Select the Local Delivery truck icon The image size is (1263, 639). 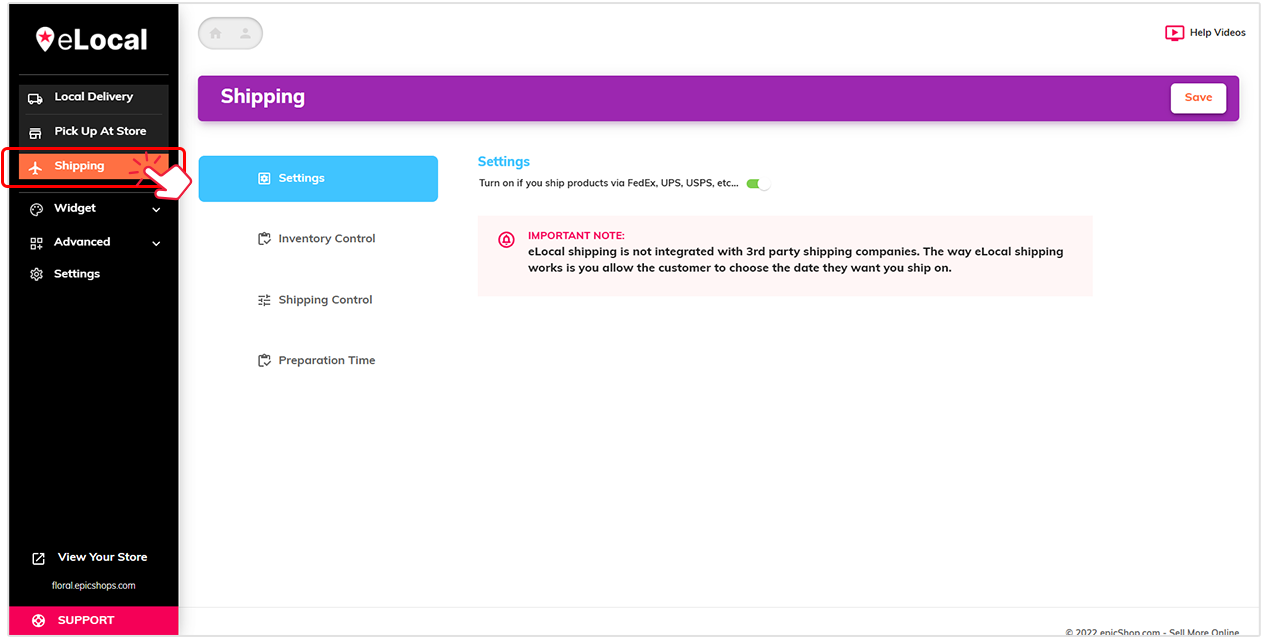coord(37,96)
